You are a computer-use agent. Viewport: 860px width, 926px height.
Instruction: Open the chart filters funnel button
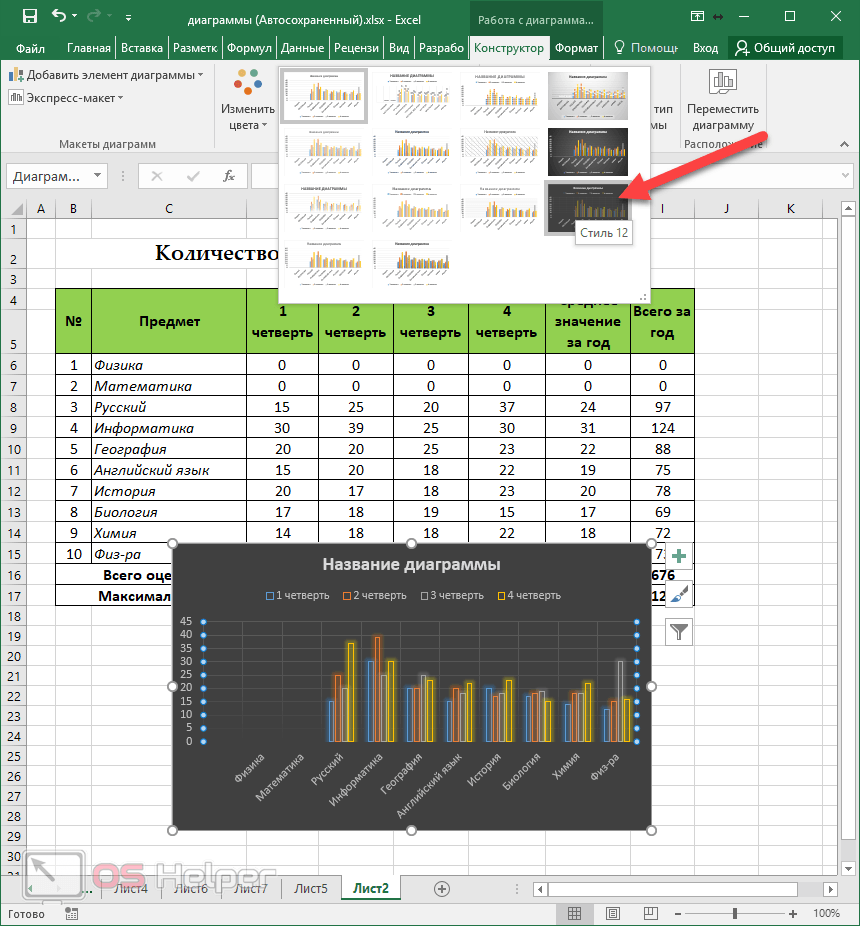(x=679, y=631)
